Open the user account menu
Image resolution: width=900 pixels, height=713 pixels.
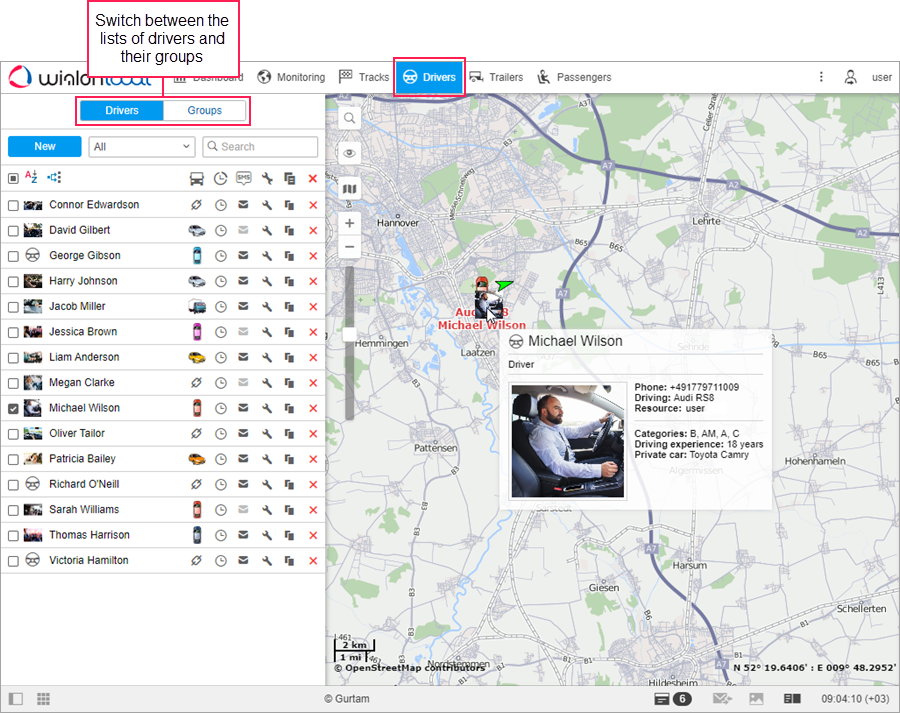868,77
